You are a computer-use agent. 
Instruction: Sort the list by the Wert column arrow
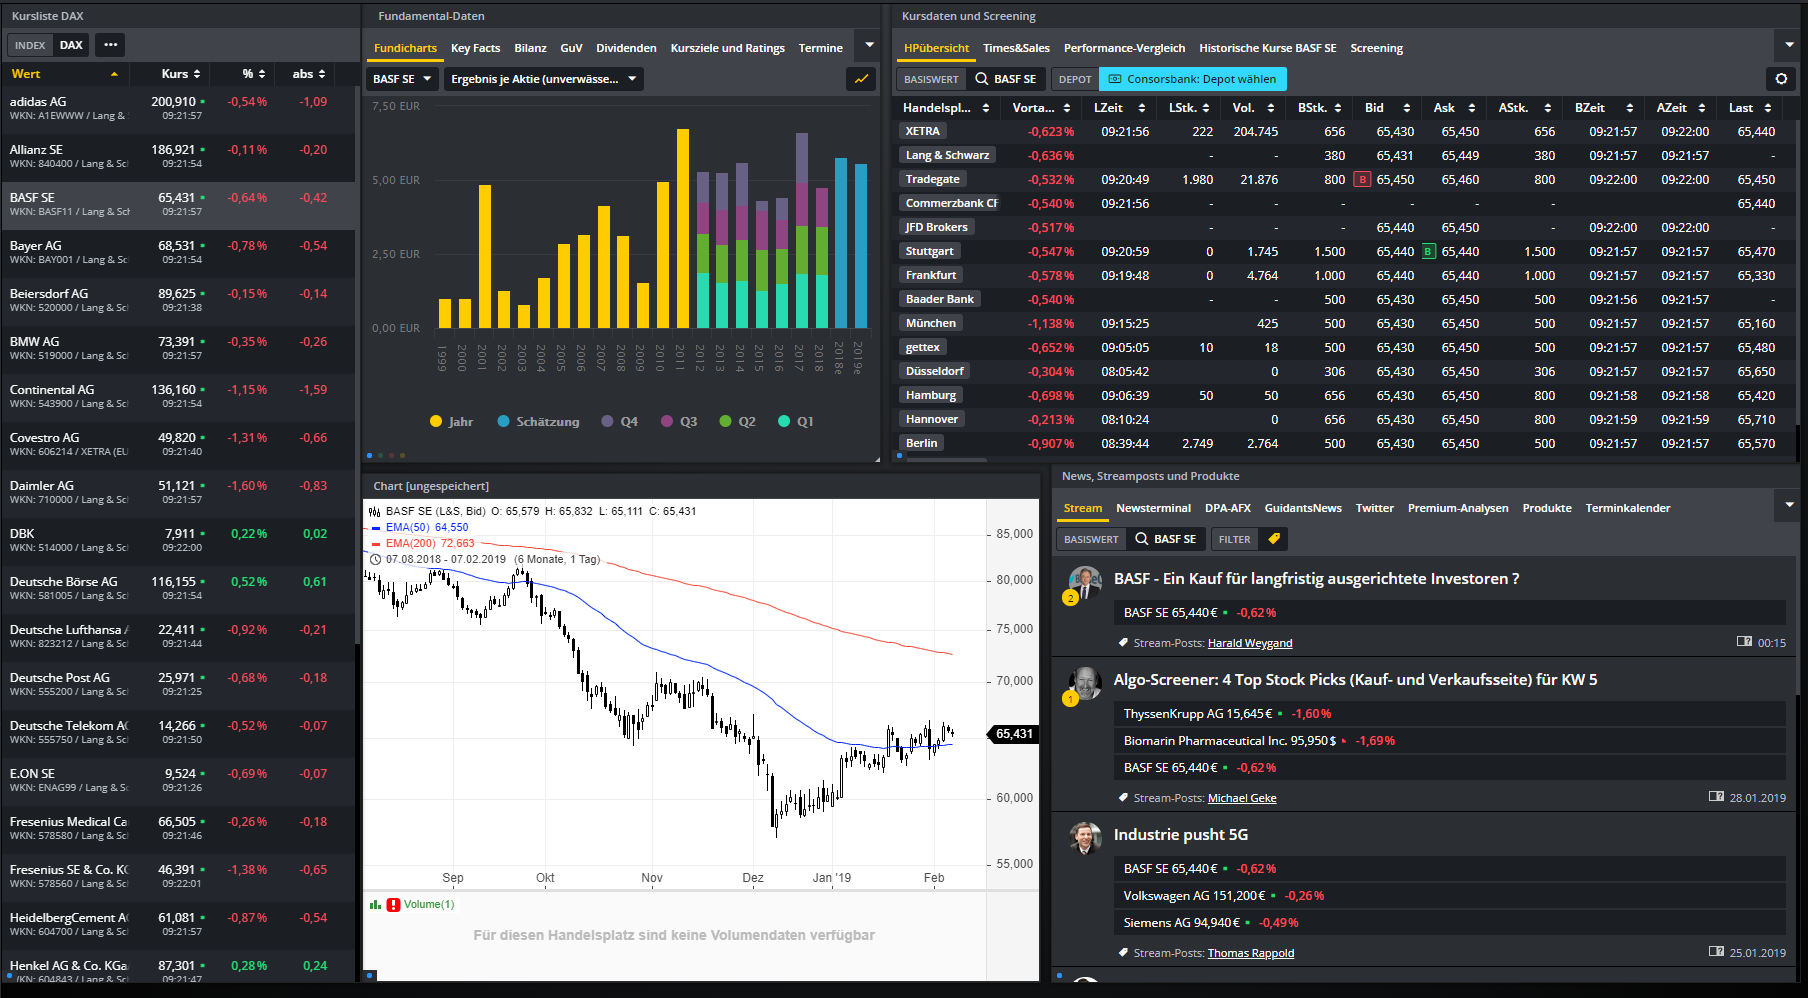pyautogui.click(x=114, y=74)
